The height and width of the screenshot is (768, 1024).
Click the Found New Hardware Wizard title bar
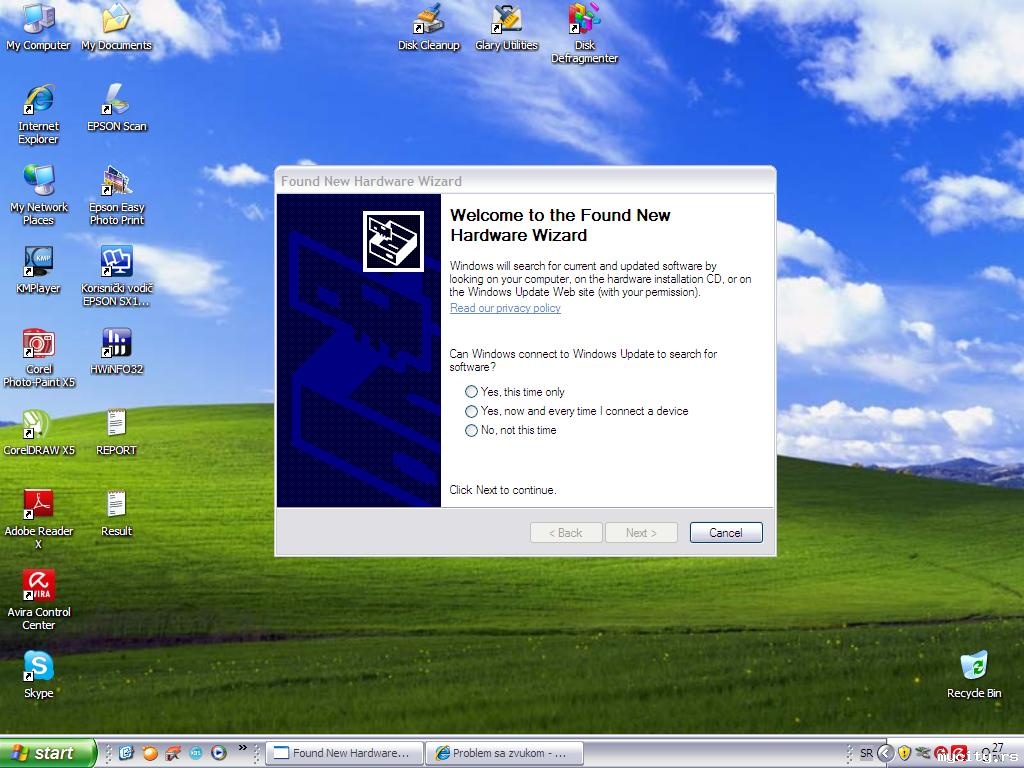[x=525, y=181]
